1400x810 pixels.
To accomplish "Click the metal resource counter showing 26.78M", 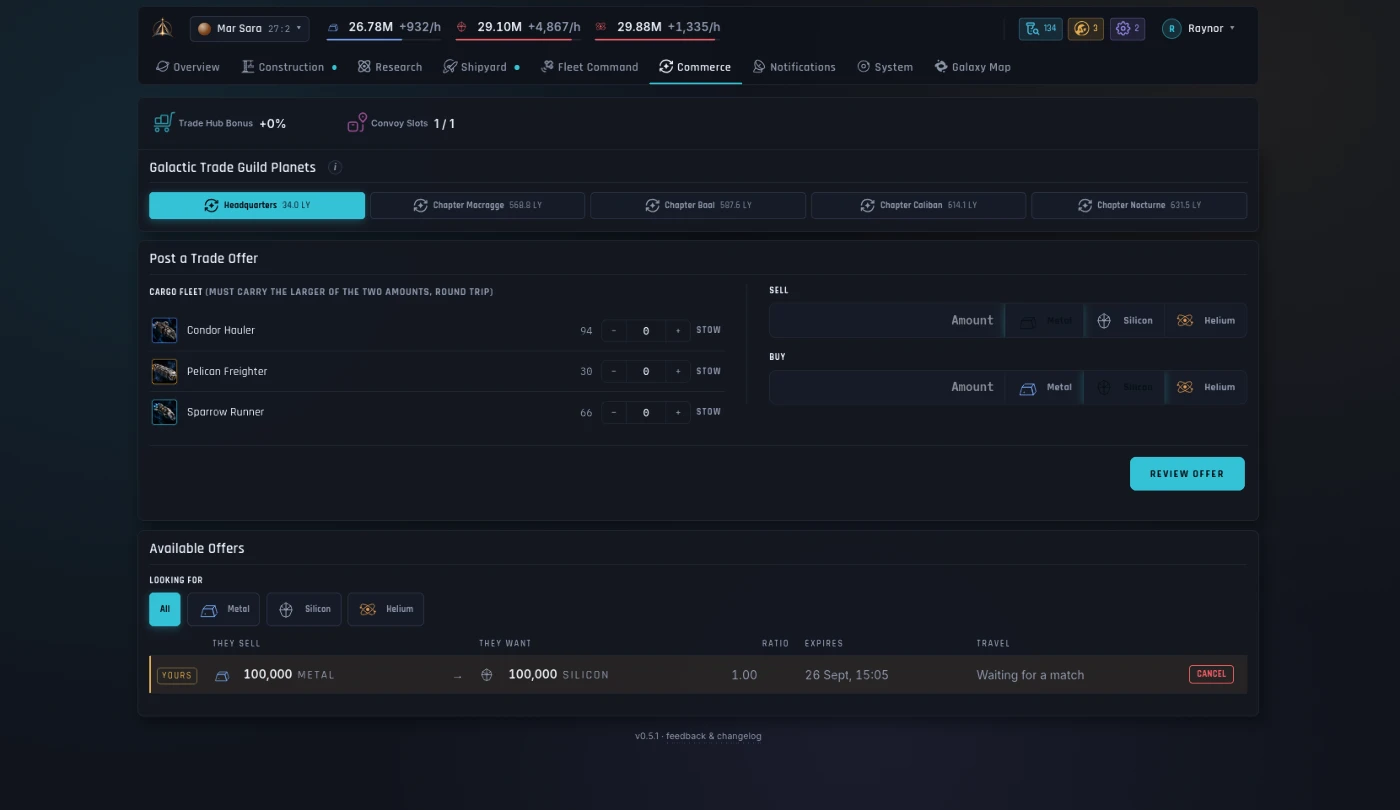I will point(384,28).
